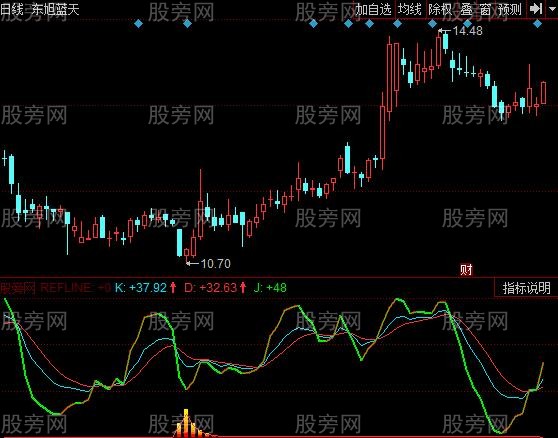Click the 加自选 add to watchlist button
558x438 pixels.
(374, 9)
